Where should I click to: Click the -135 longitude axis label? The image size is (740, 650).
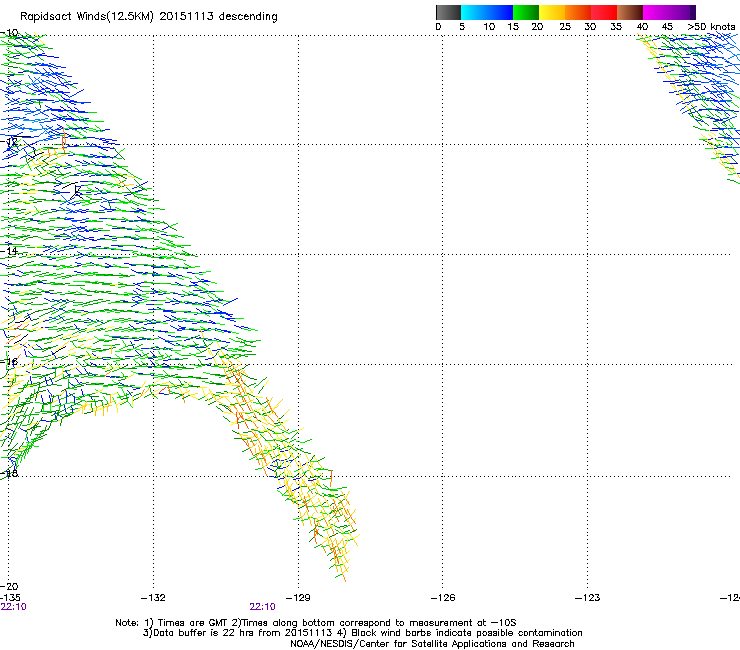(x=10, y=598)
